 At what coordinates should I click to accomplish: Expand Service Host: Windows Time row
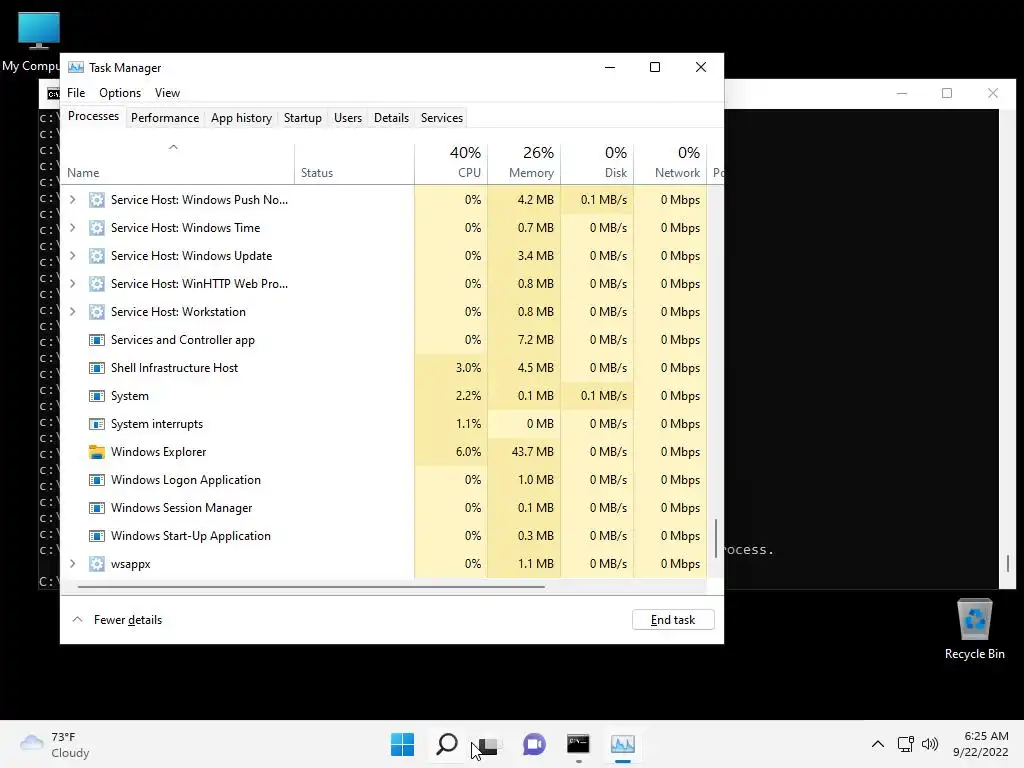pos(72,228)
